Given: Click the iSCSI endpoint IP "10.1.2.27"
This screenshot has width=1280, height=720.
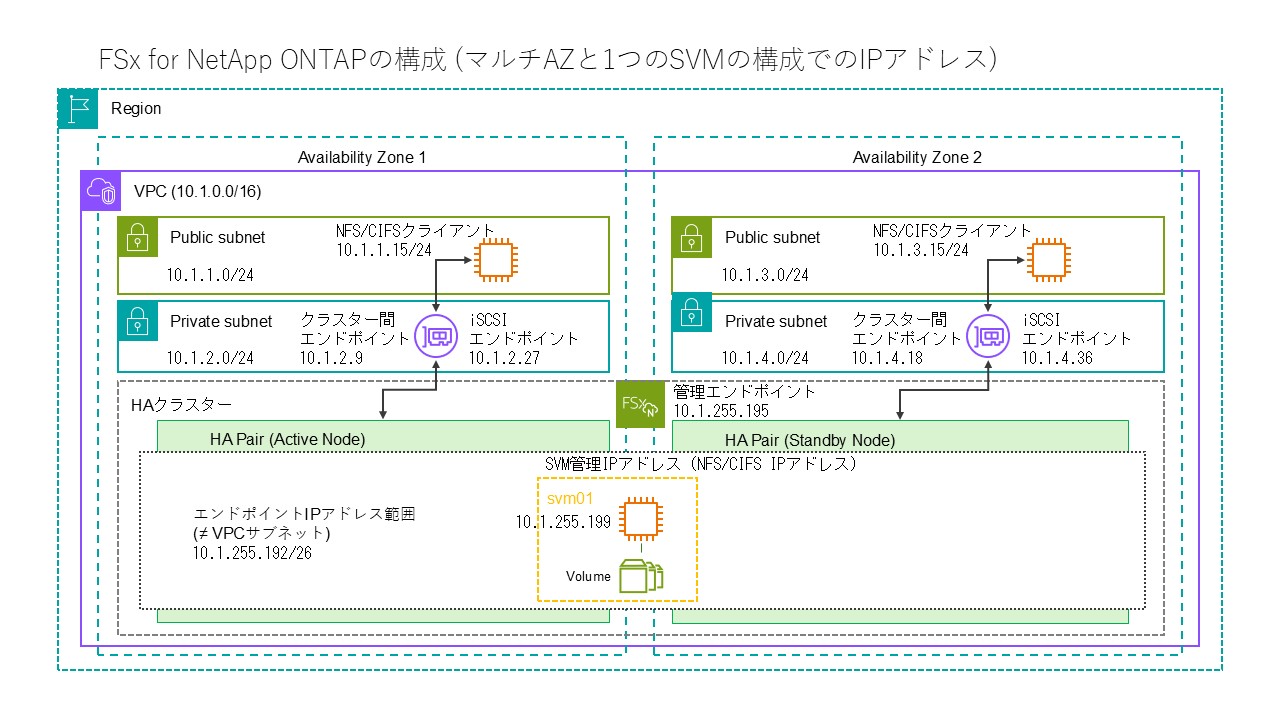Looking at the screenshot, I should pyautogui.click(x=505, y=357).
